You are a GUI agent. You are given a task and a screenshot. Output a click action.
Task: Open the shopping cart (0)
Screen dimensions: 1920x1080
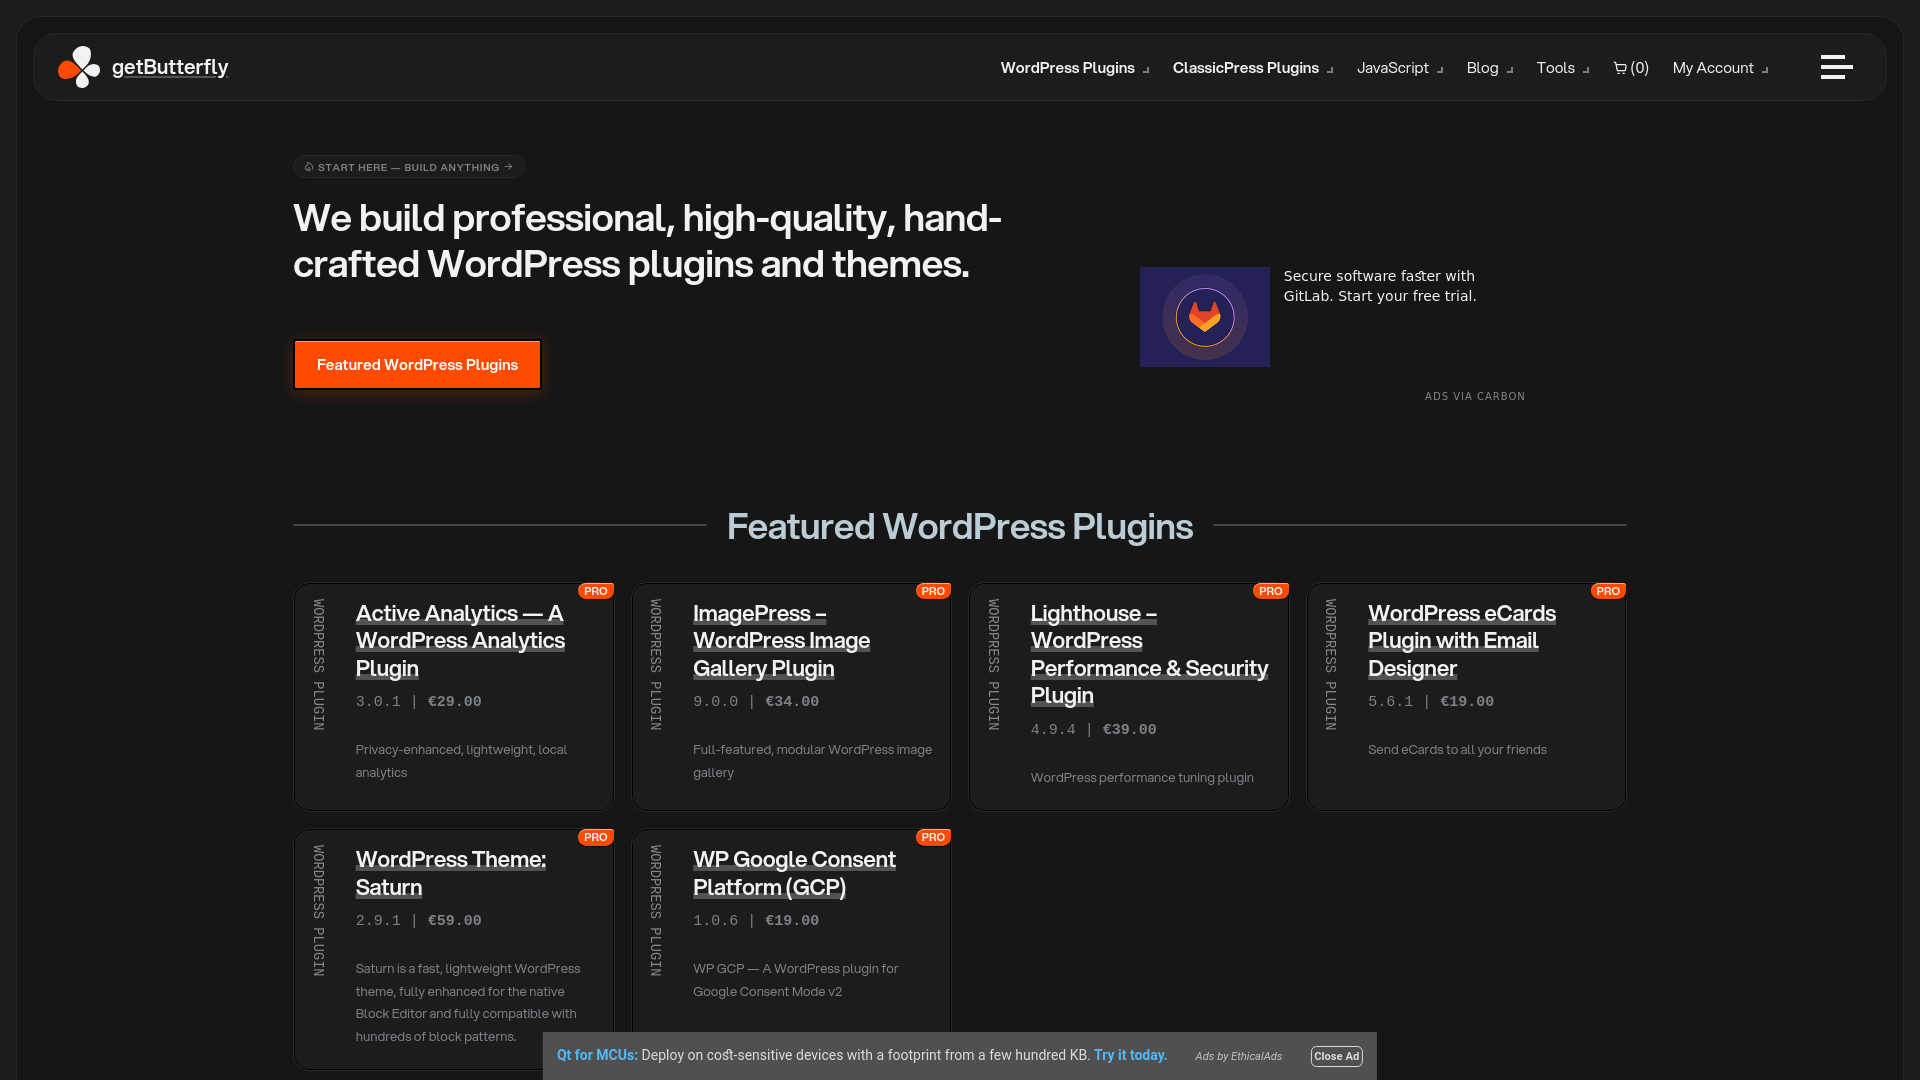(1631, 68)
